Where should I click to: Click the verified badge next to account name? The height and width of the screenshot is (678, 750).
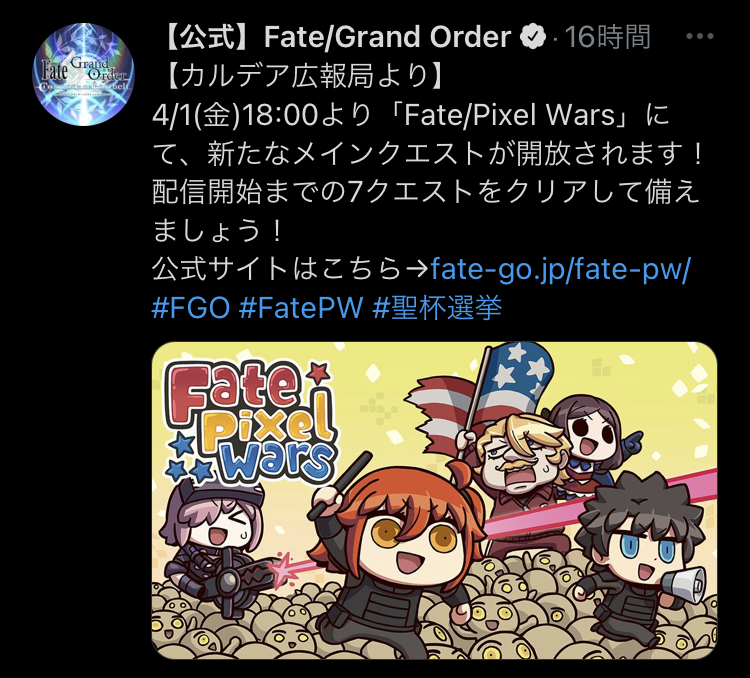(x=533, y=37)
